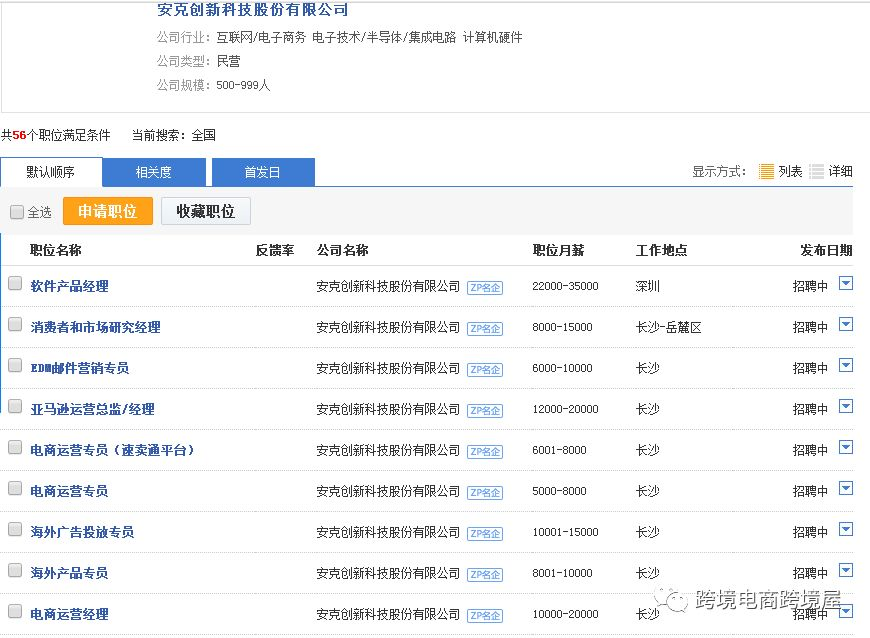Open the 海外产品专员 job link
870x638 pixels.
[69, 574]
